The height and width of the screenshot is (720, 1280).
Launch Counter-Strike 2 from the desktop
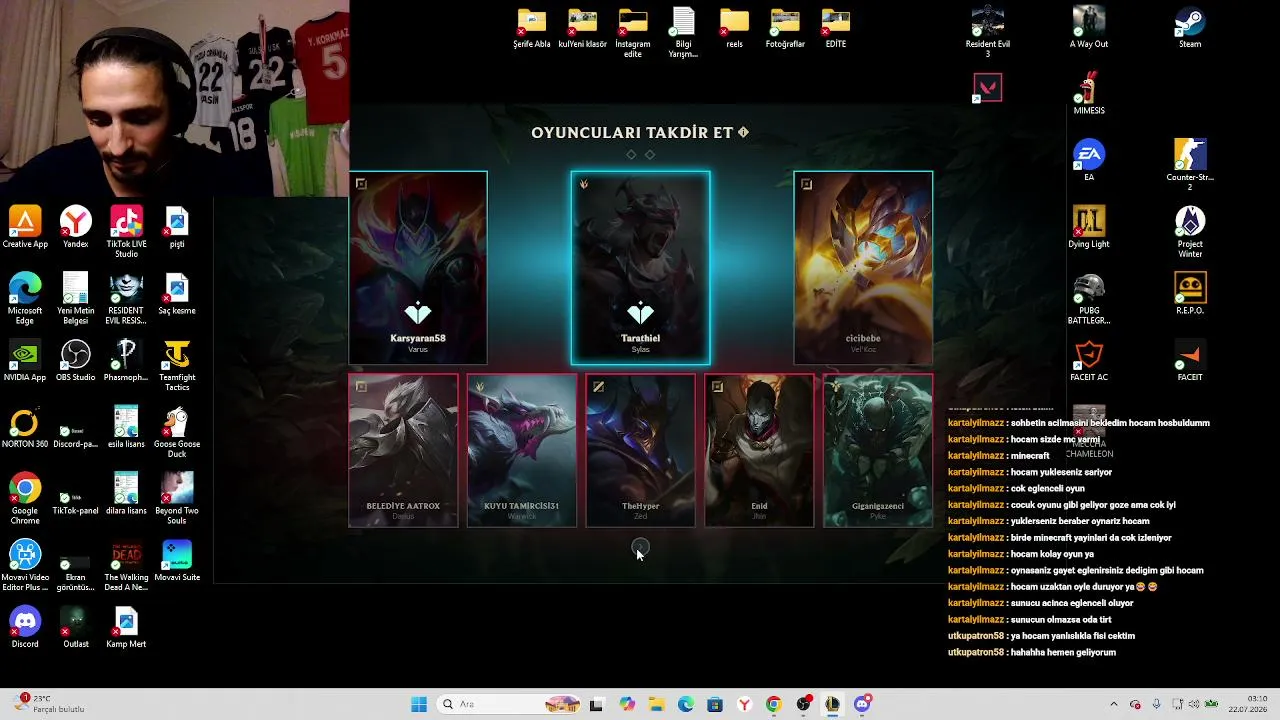tap(1190, 166)
